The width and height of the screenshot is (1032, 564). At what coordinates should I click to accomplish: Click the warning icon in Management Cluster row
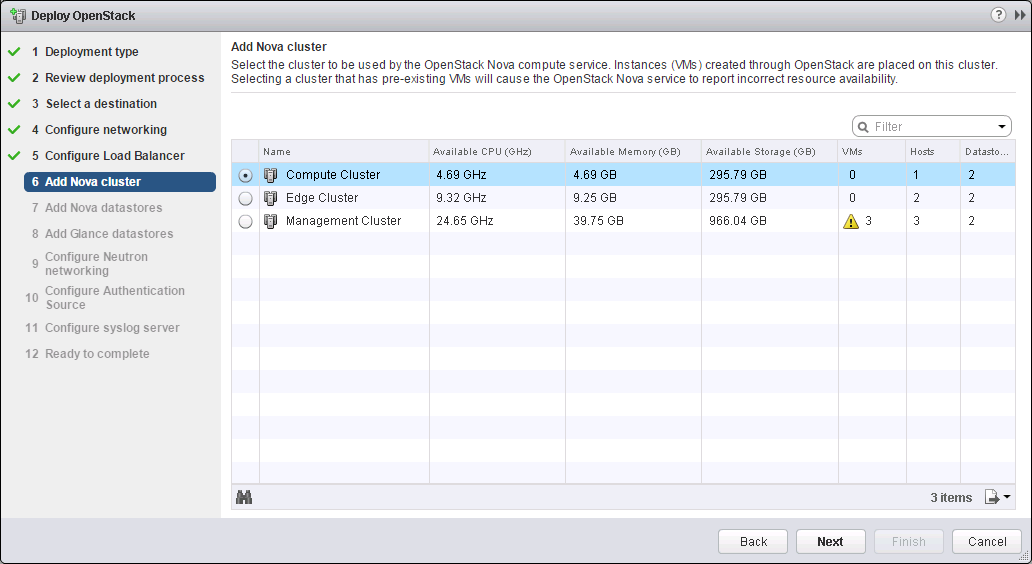[x=851, y=221]
